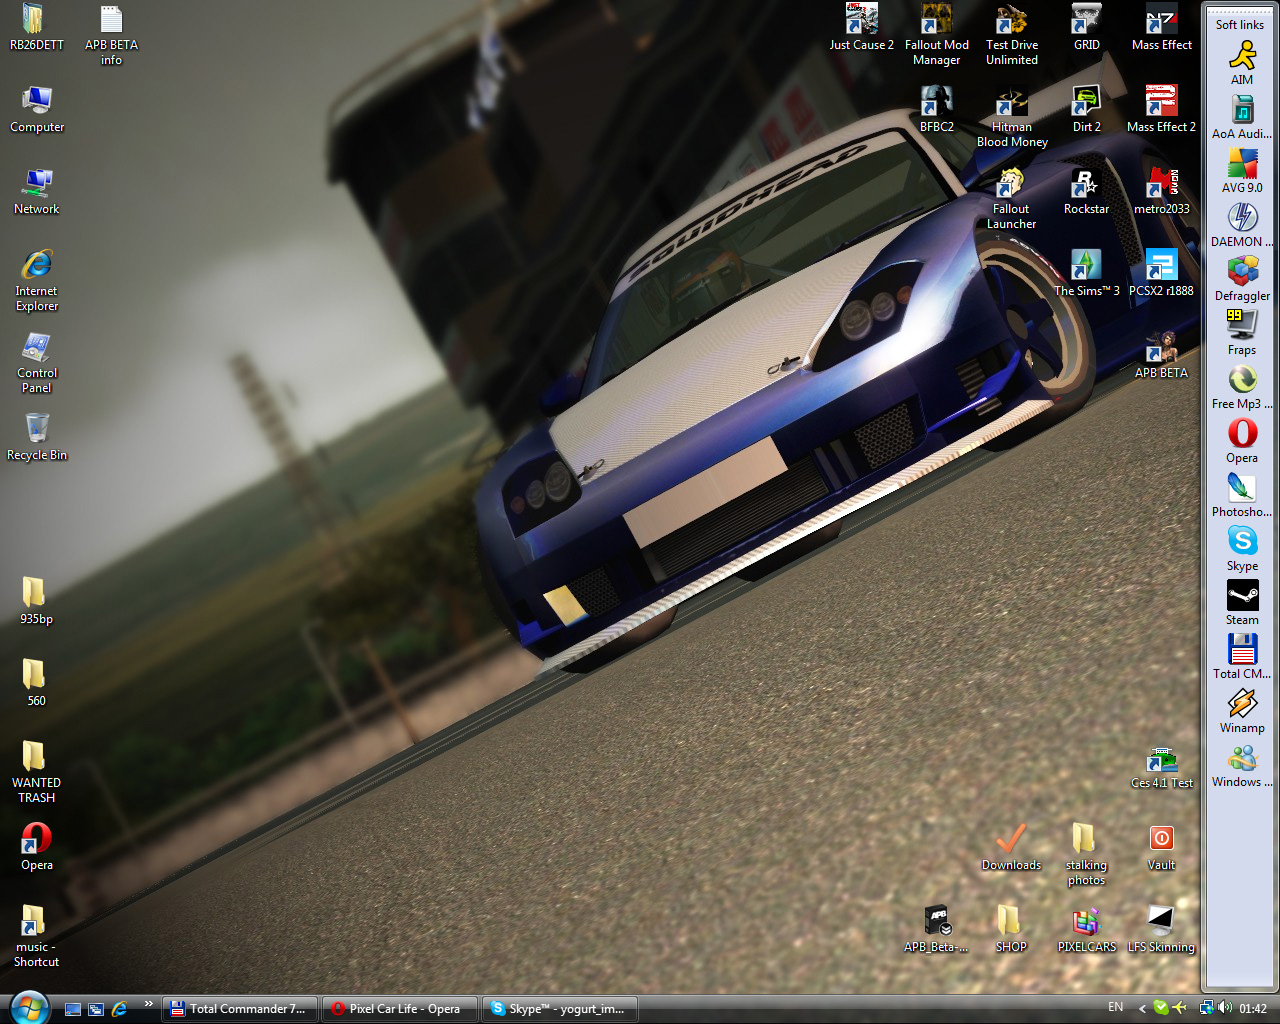Viewport: 1280px width, 1024px height.
Task: Click Switch between windows in Quick Launch
Action: (x=96, y=1009)
